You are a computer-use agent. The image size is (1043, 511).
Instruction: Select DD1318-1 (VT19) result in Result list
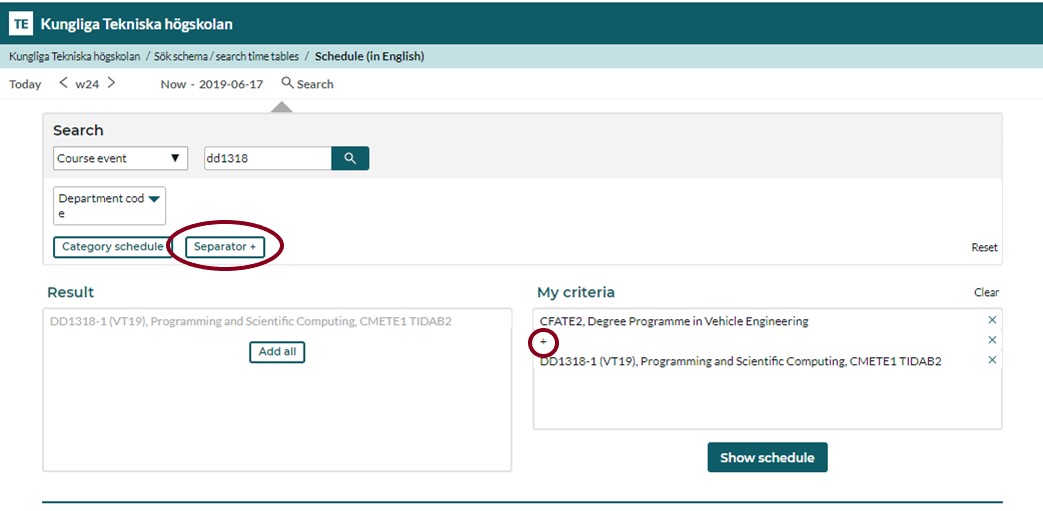(251, 321)
